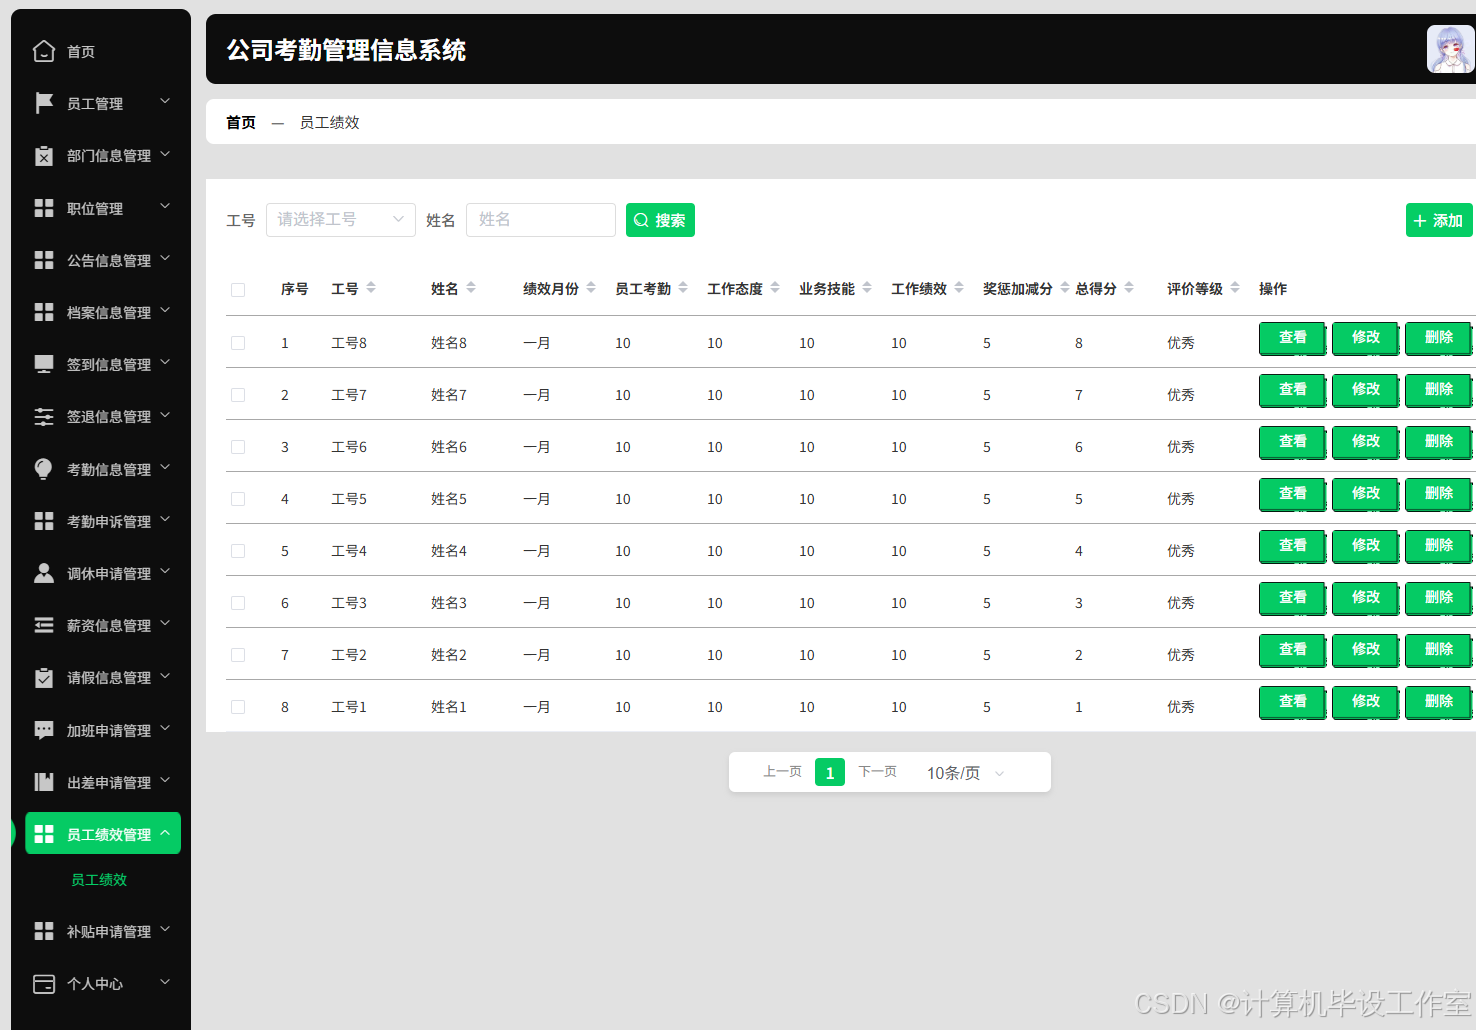Click the grid icon beside 员工绩效管理
The height and width of the screenshot is (1030, 1476).
[x=44, y=834]
